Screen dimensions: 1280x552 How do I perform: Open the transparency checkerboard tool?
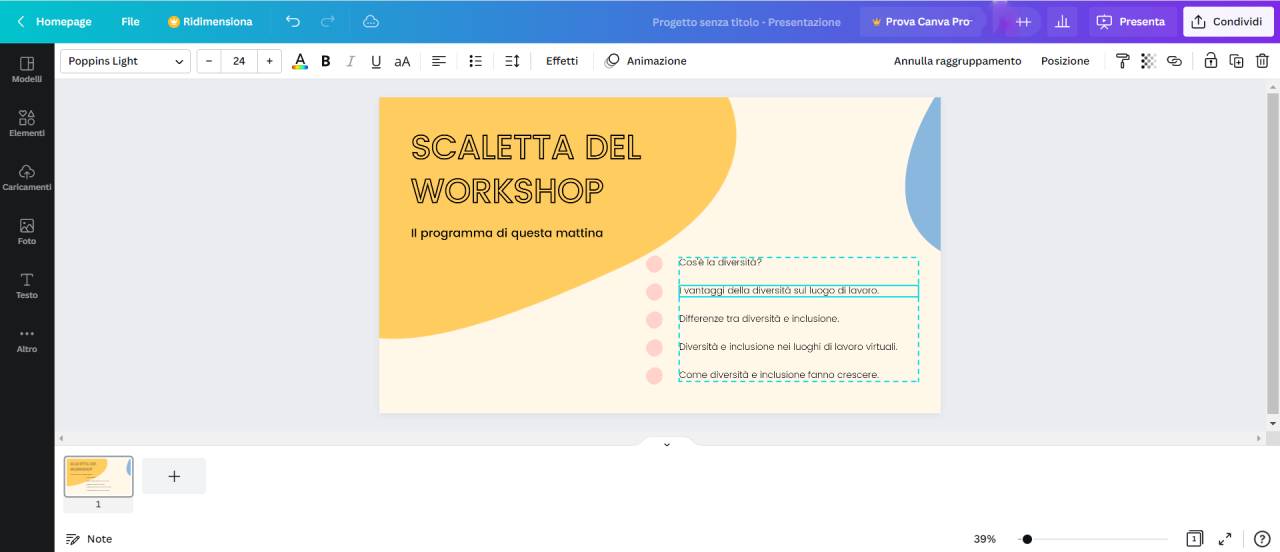(1148, 61)
